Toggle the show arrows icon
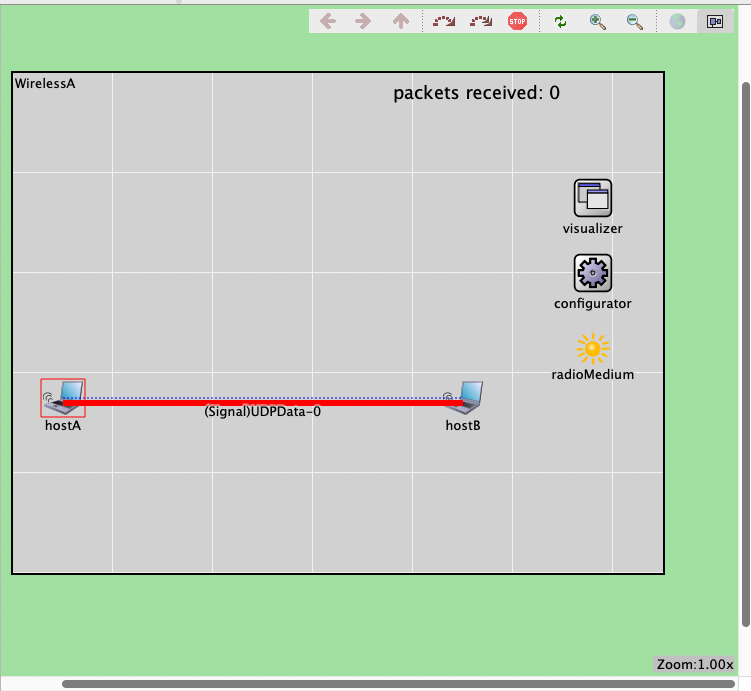The width and height of the screenshot is (751, 691). pyautogui.click(x=444, y=21)
